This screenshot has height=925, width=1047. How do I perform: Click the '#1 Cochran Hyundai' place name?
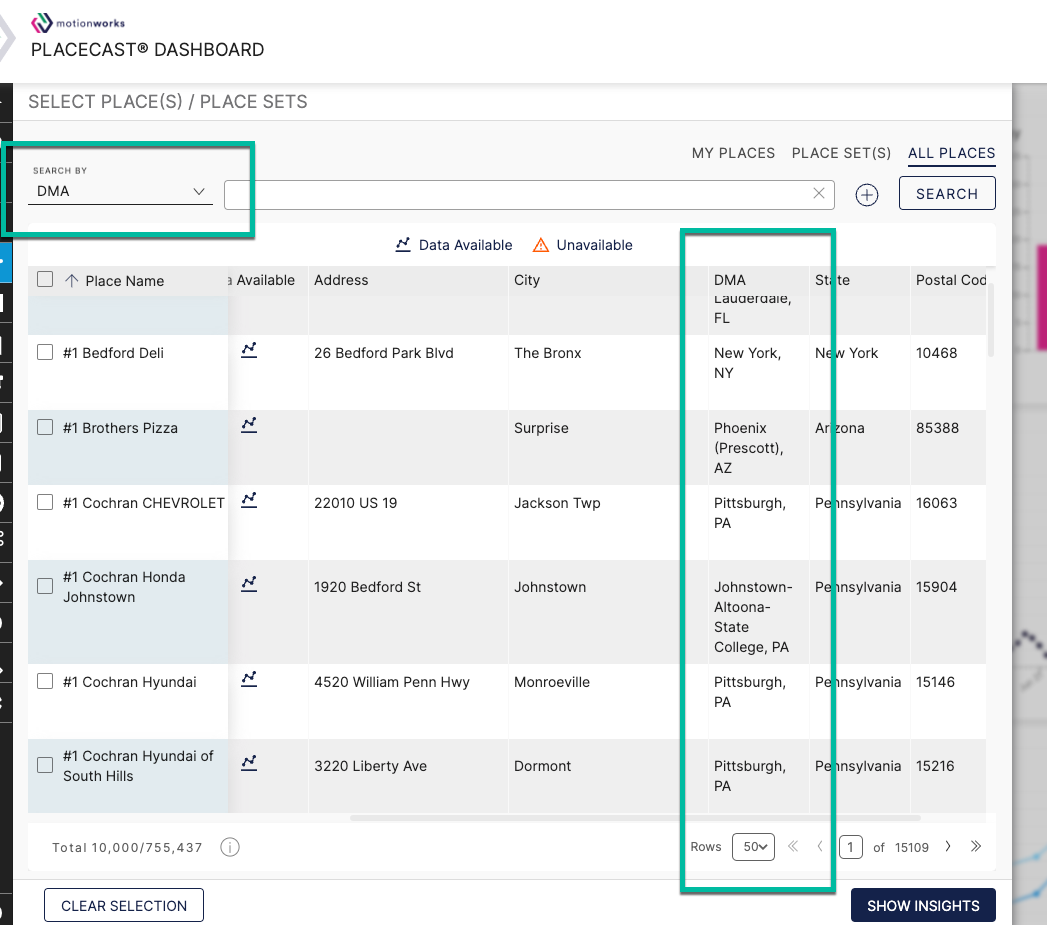[130, 682]
